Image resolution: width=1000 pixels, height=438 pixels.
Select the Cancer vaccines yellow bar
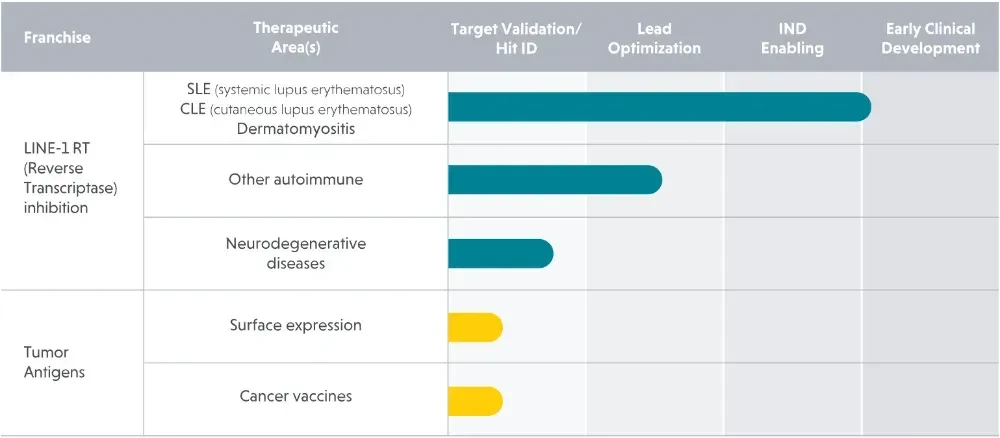[x=475, y=401]
